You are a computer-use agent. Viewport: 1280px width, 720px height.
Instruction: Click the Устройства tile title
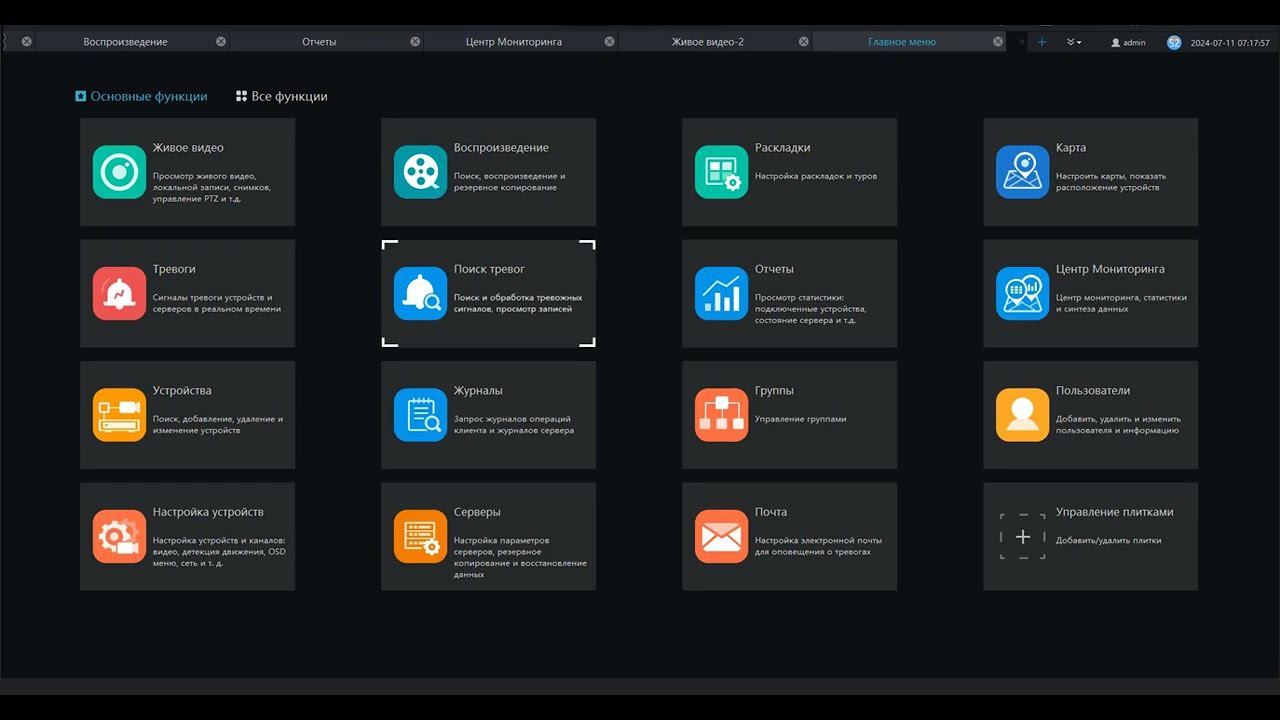(182, 391)
